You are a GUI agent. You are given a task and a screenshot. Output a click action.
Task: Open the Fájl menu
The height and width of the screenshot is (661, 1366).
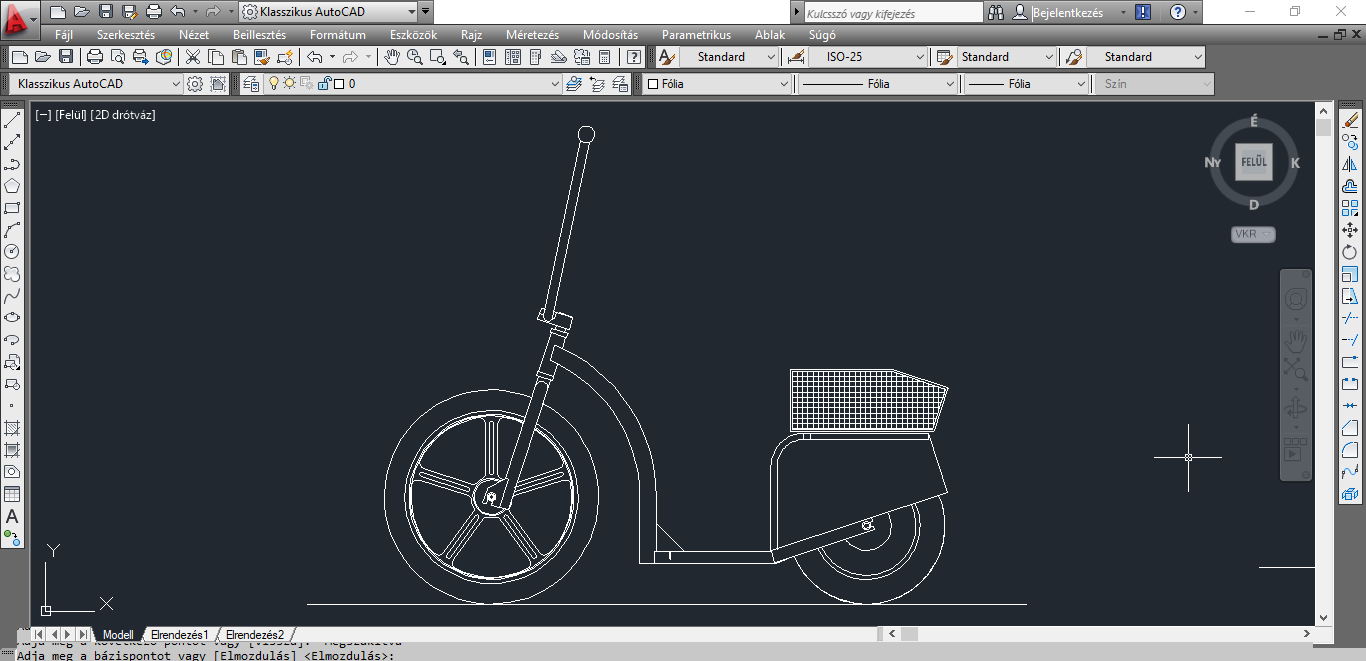[64, 35]
